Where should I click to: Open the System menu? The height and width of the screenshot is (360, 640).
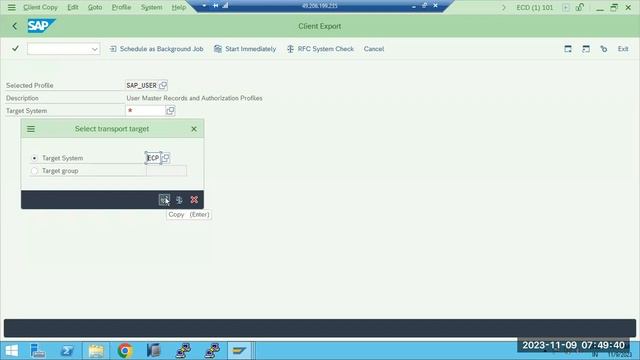(151, 7)
